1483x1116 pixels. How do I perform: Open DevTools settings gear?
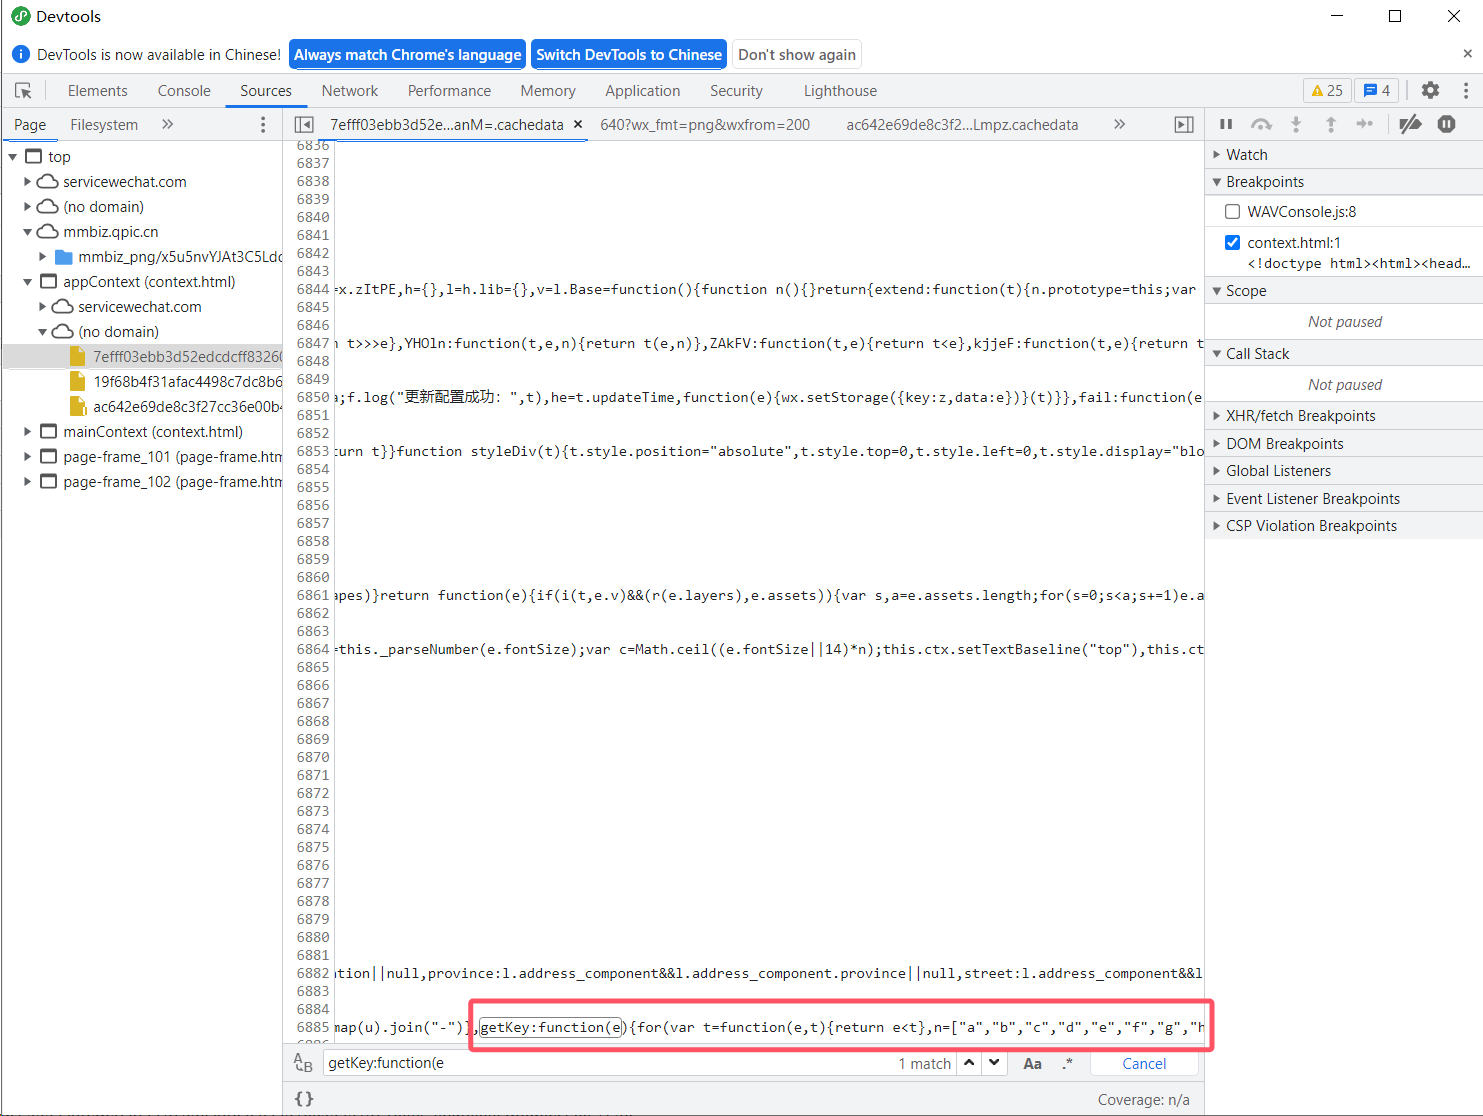[1430, 90]
